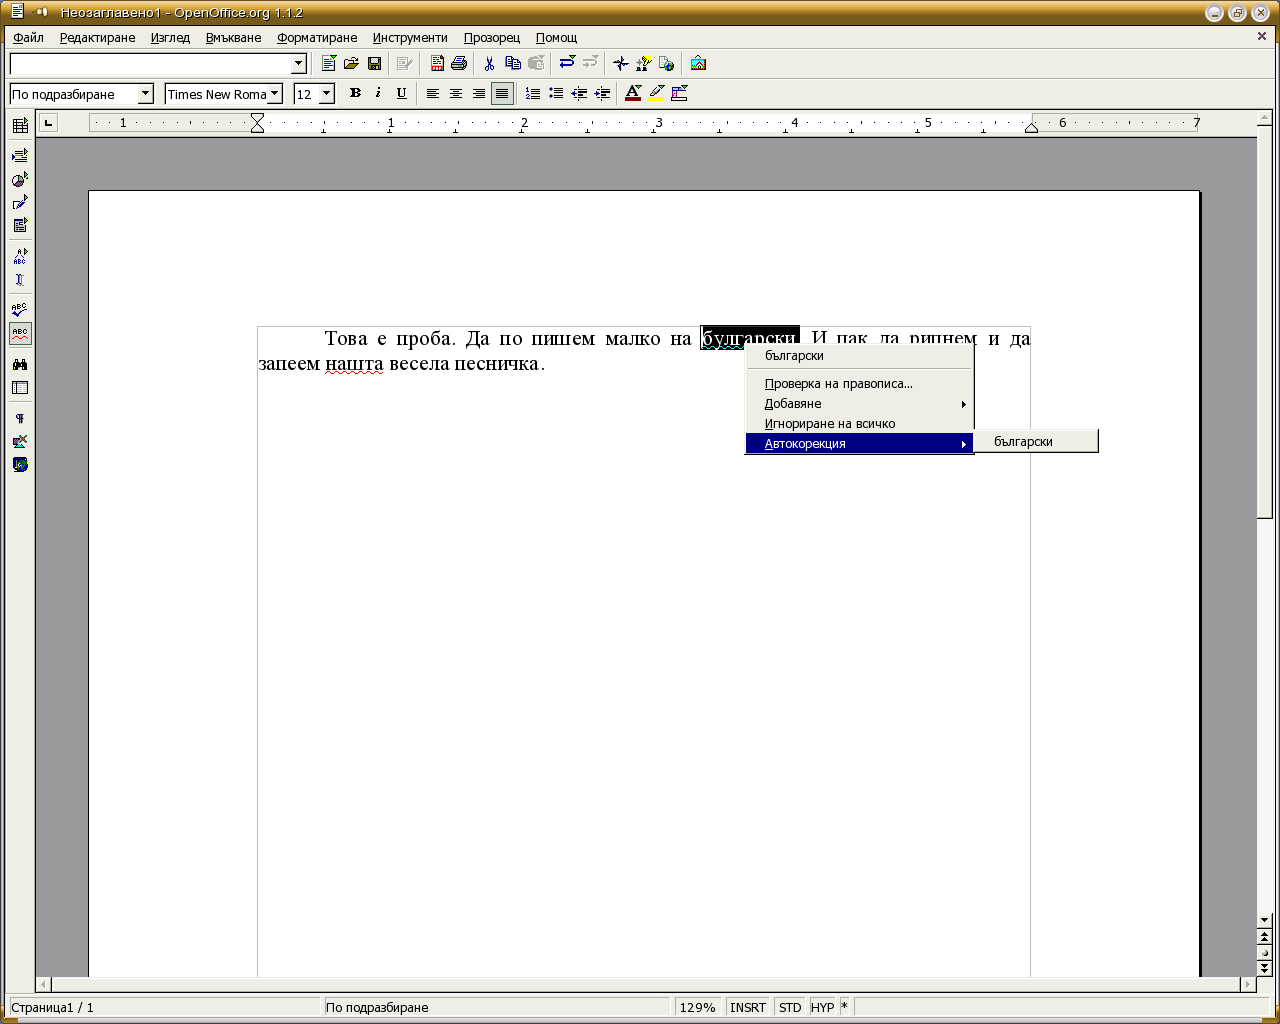
Task: Open the Редактиране menu
Action: pos(97,38)
